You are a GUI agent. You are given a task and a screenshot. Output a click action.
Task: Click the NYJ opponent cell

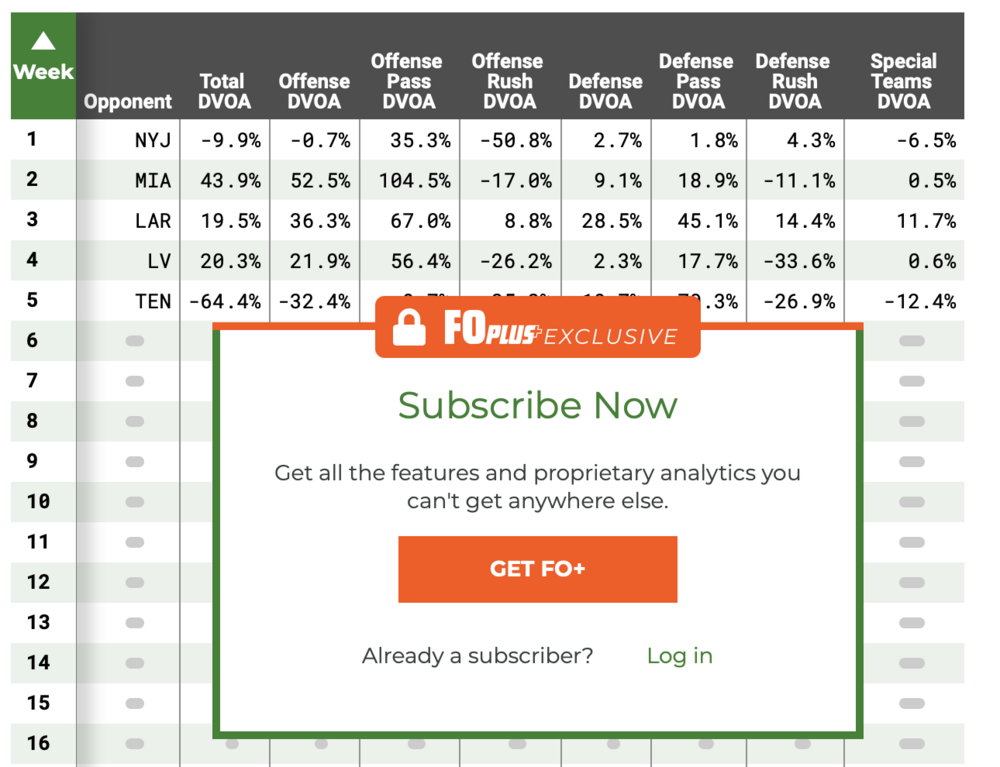click(x=152, y=140)
